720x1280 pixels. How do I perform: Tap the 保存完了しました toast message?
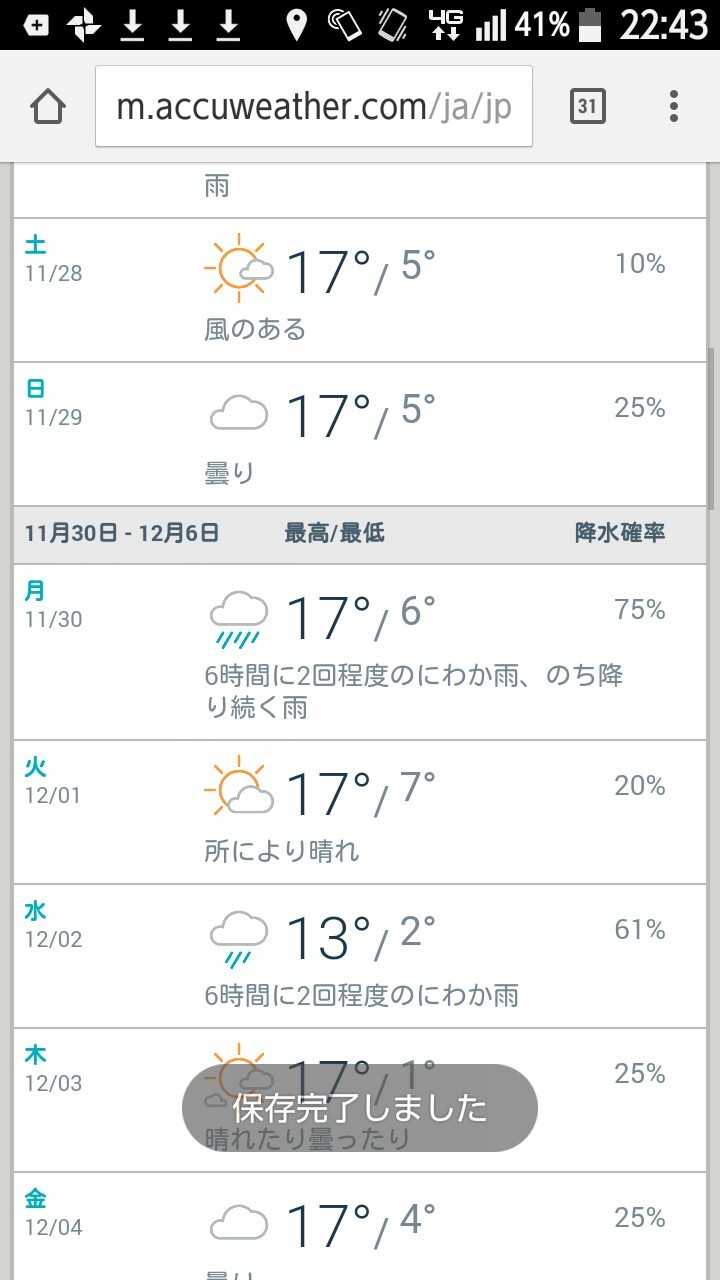pyautogui.click(x=360, y=1107)
